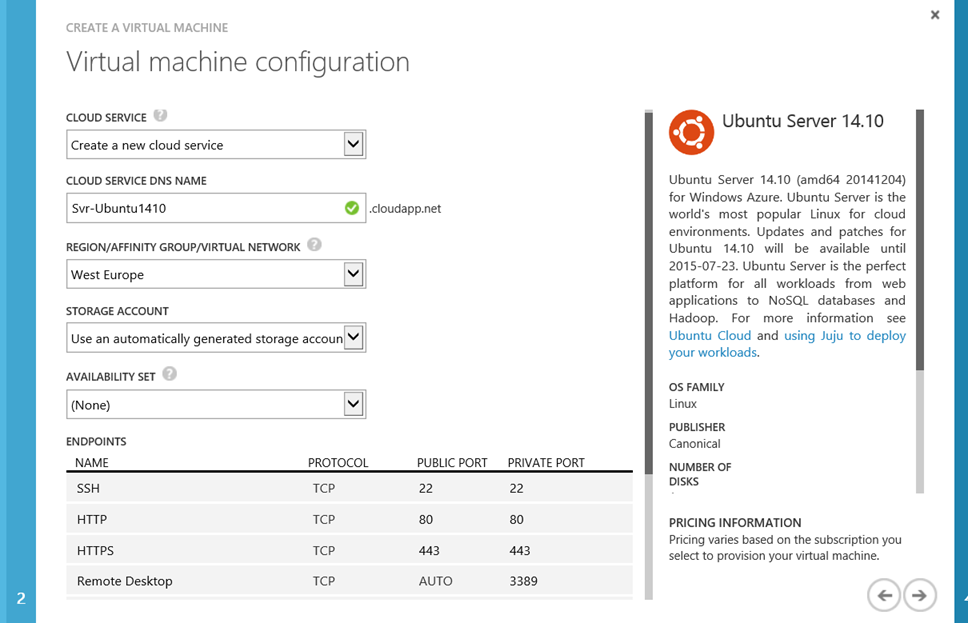
Task: Click the Ubuntu description panel scrollbar
Action: pos(920,301)
